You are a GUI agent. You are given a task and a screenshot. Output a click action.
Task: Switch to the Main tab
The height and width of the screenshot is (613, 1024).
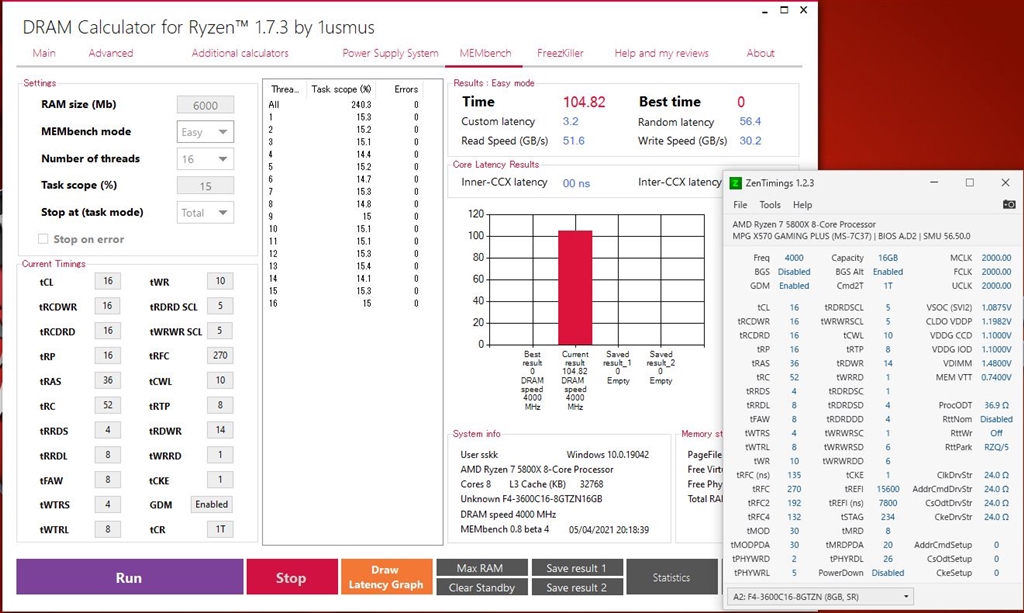pyautogui.click(x=44, y=53)
